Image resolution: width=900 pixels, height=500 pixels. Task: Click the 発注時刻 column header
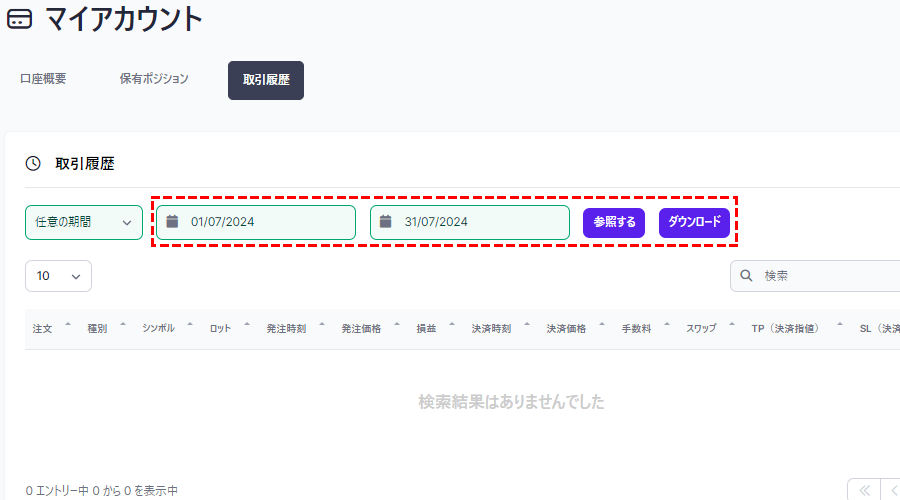[286, 329]
